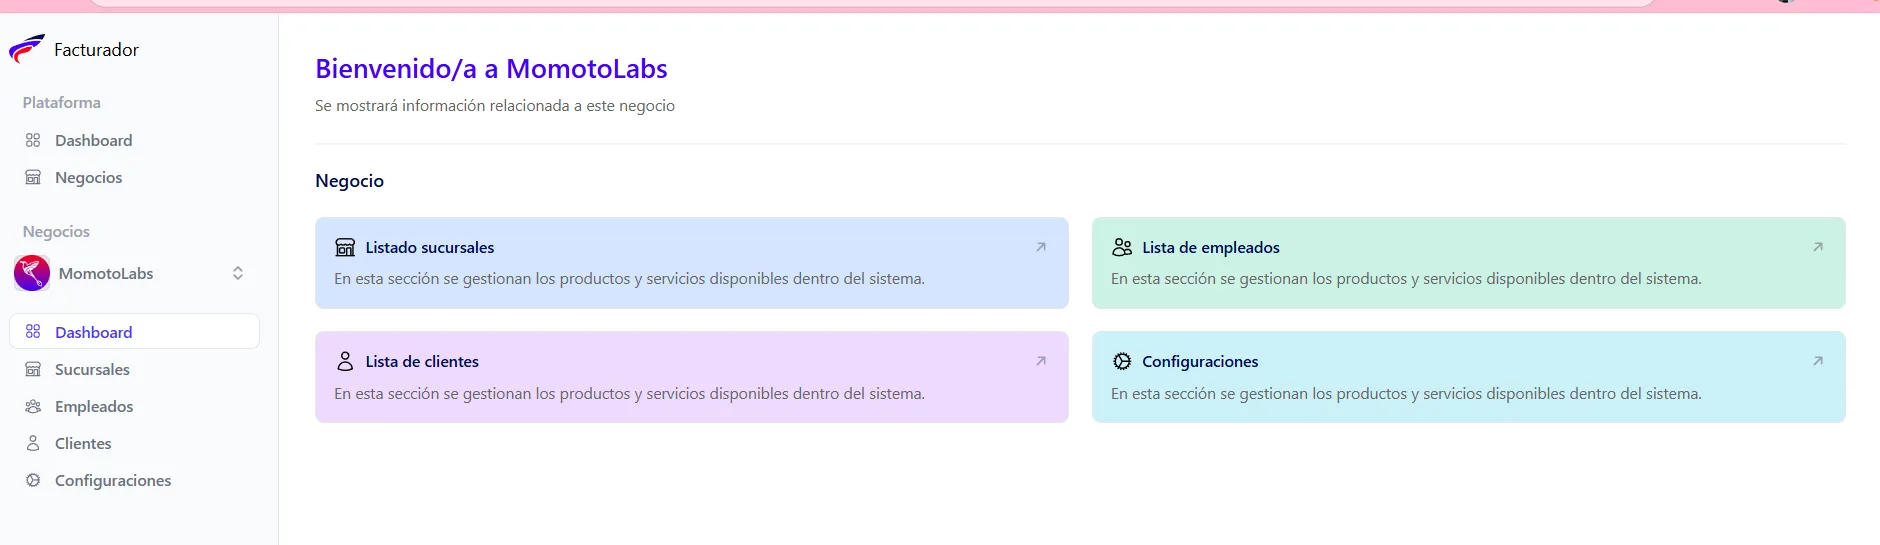Open the Configuraciones card title

[1200, 361]
